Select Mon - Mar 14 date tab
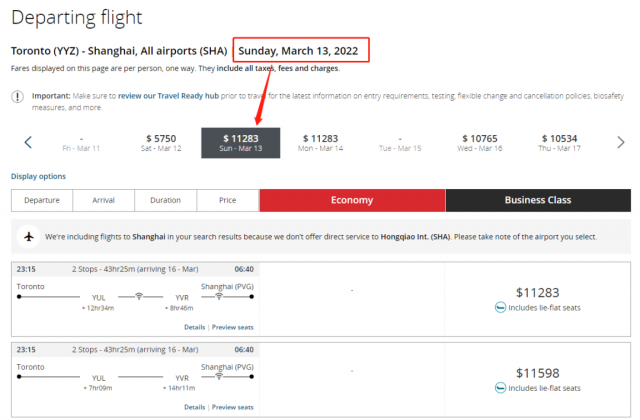Viewport: 640px width, 420px height. pos(320,143)
